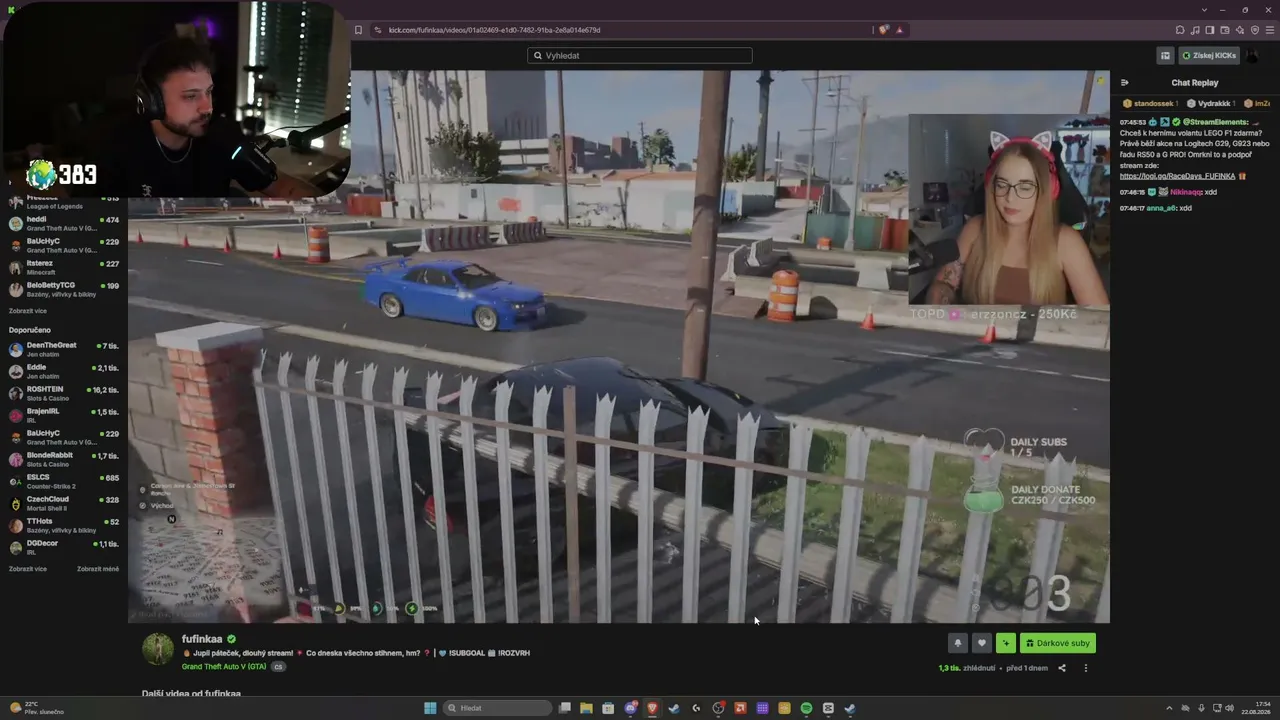Bookmark this page in the browser
This screenshot has height=720, width=1280.
coord(358,30)
